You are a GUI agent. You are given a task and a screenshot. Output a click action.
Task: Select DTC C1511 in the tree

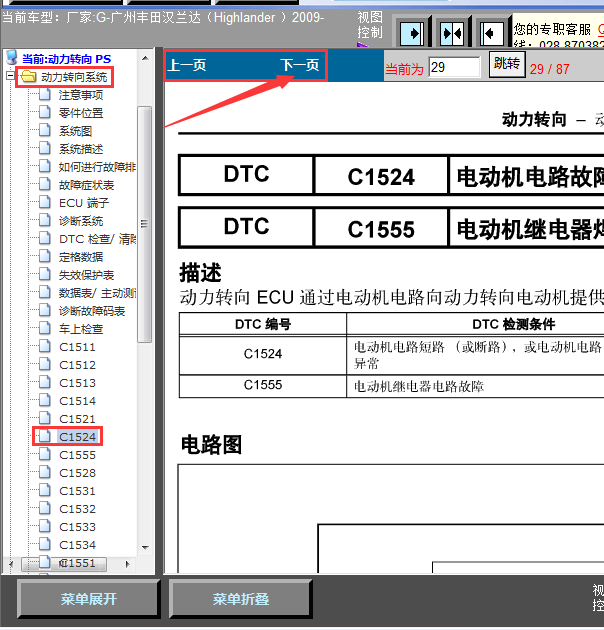click(x=77, y=347)
